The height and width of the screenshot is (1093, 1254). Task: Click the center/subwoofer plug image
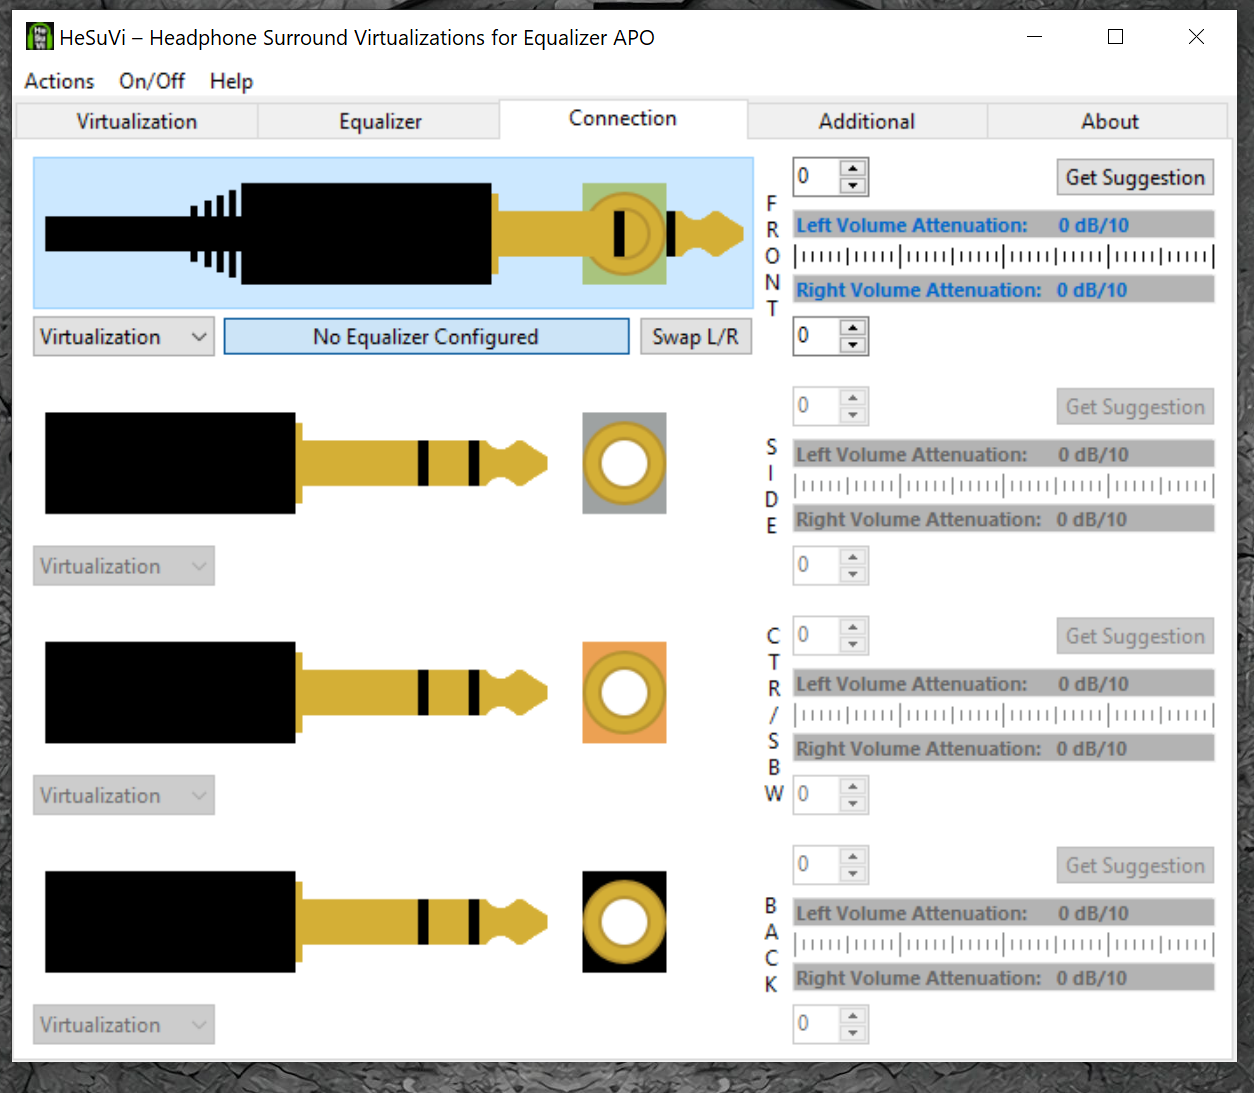pyautogui.click(x=296, y=692)
